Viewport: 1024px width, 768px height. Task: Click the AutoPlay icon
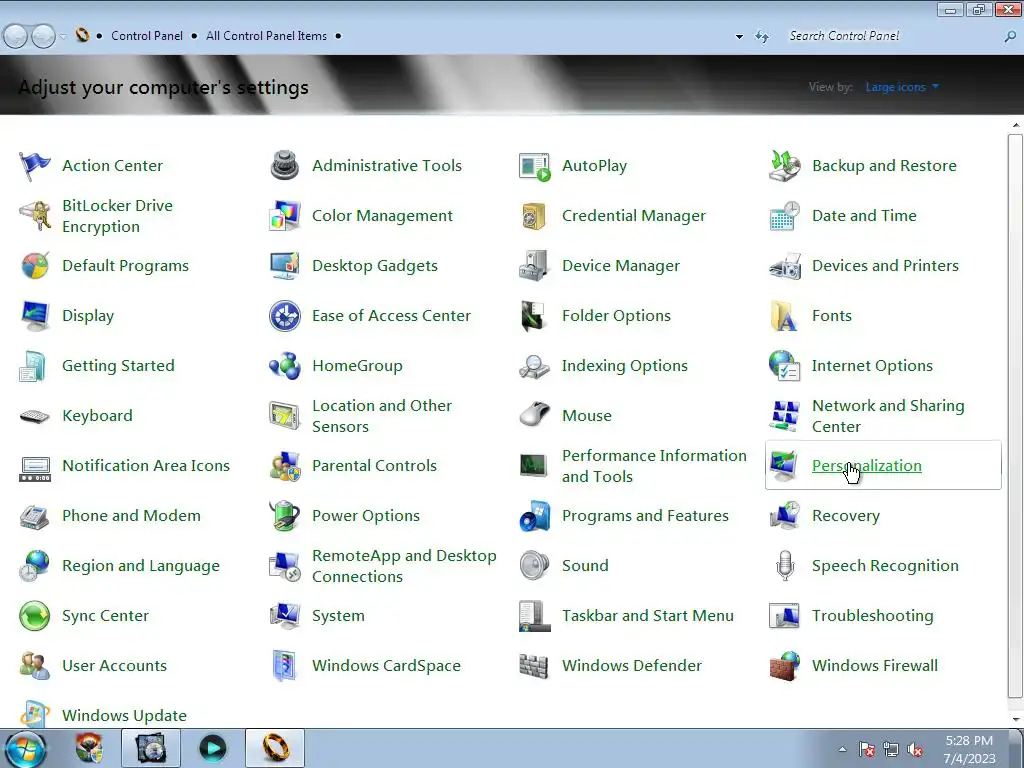(534, 166)
